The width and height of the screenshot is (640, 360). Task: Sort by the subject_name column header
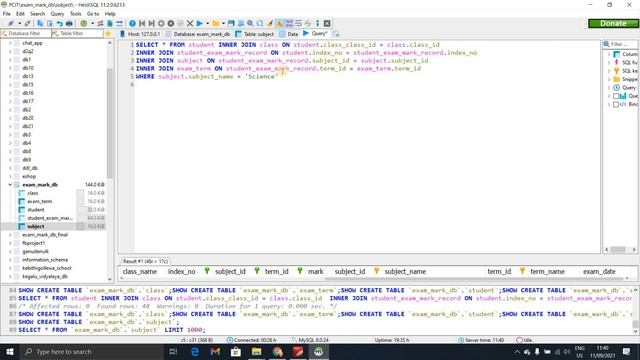click(x=405, y=271)
